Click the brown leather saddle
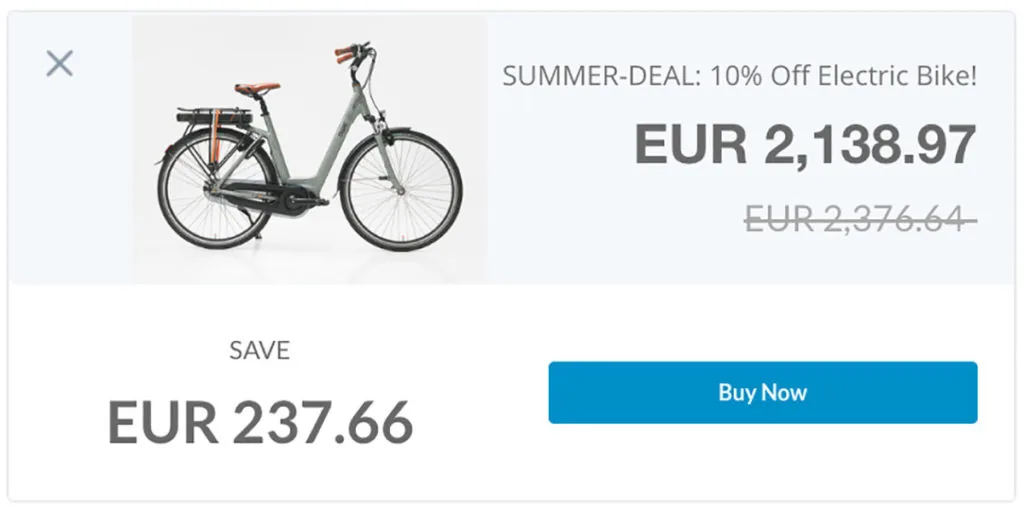Viewport: 1024px width, 509px height. 257,88
